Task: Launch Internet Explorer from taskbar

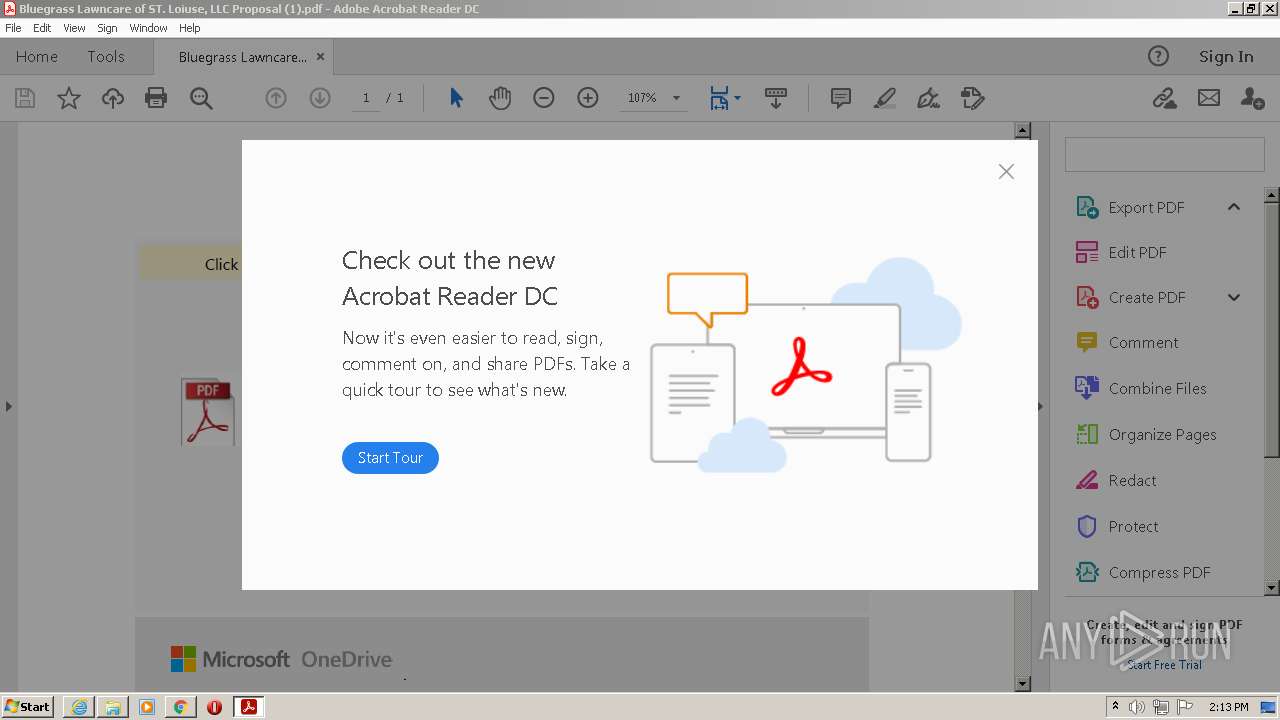Action: click(x=79, y=707)
